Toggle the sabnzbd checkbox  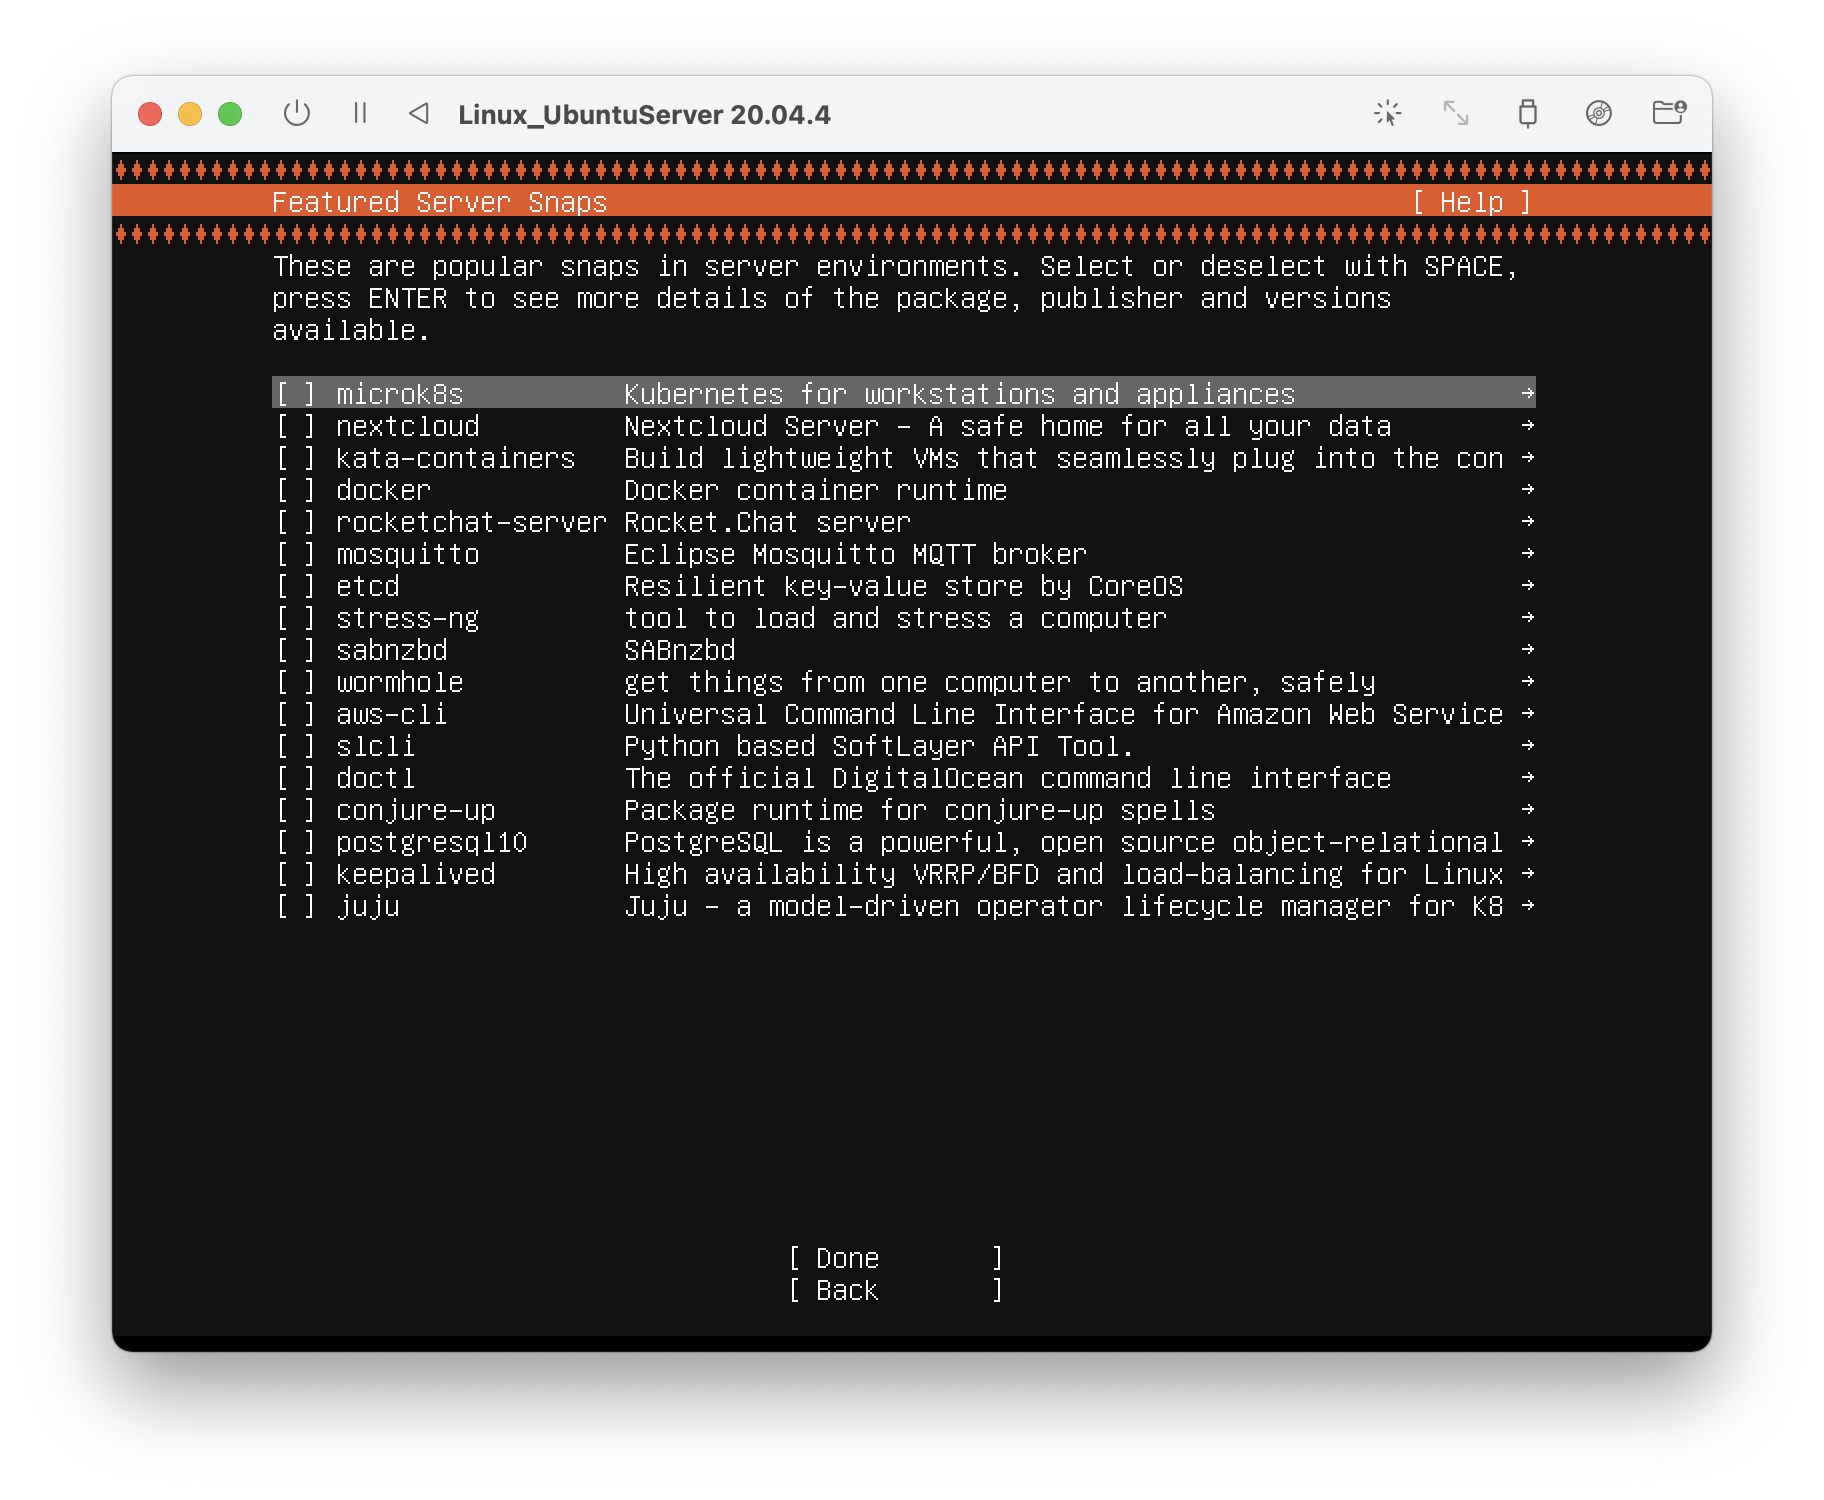(296, 650)
